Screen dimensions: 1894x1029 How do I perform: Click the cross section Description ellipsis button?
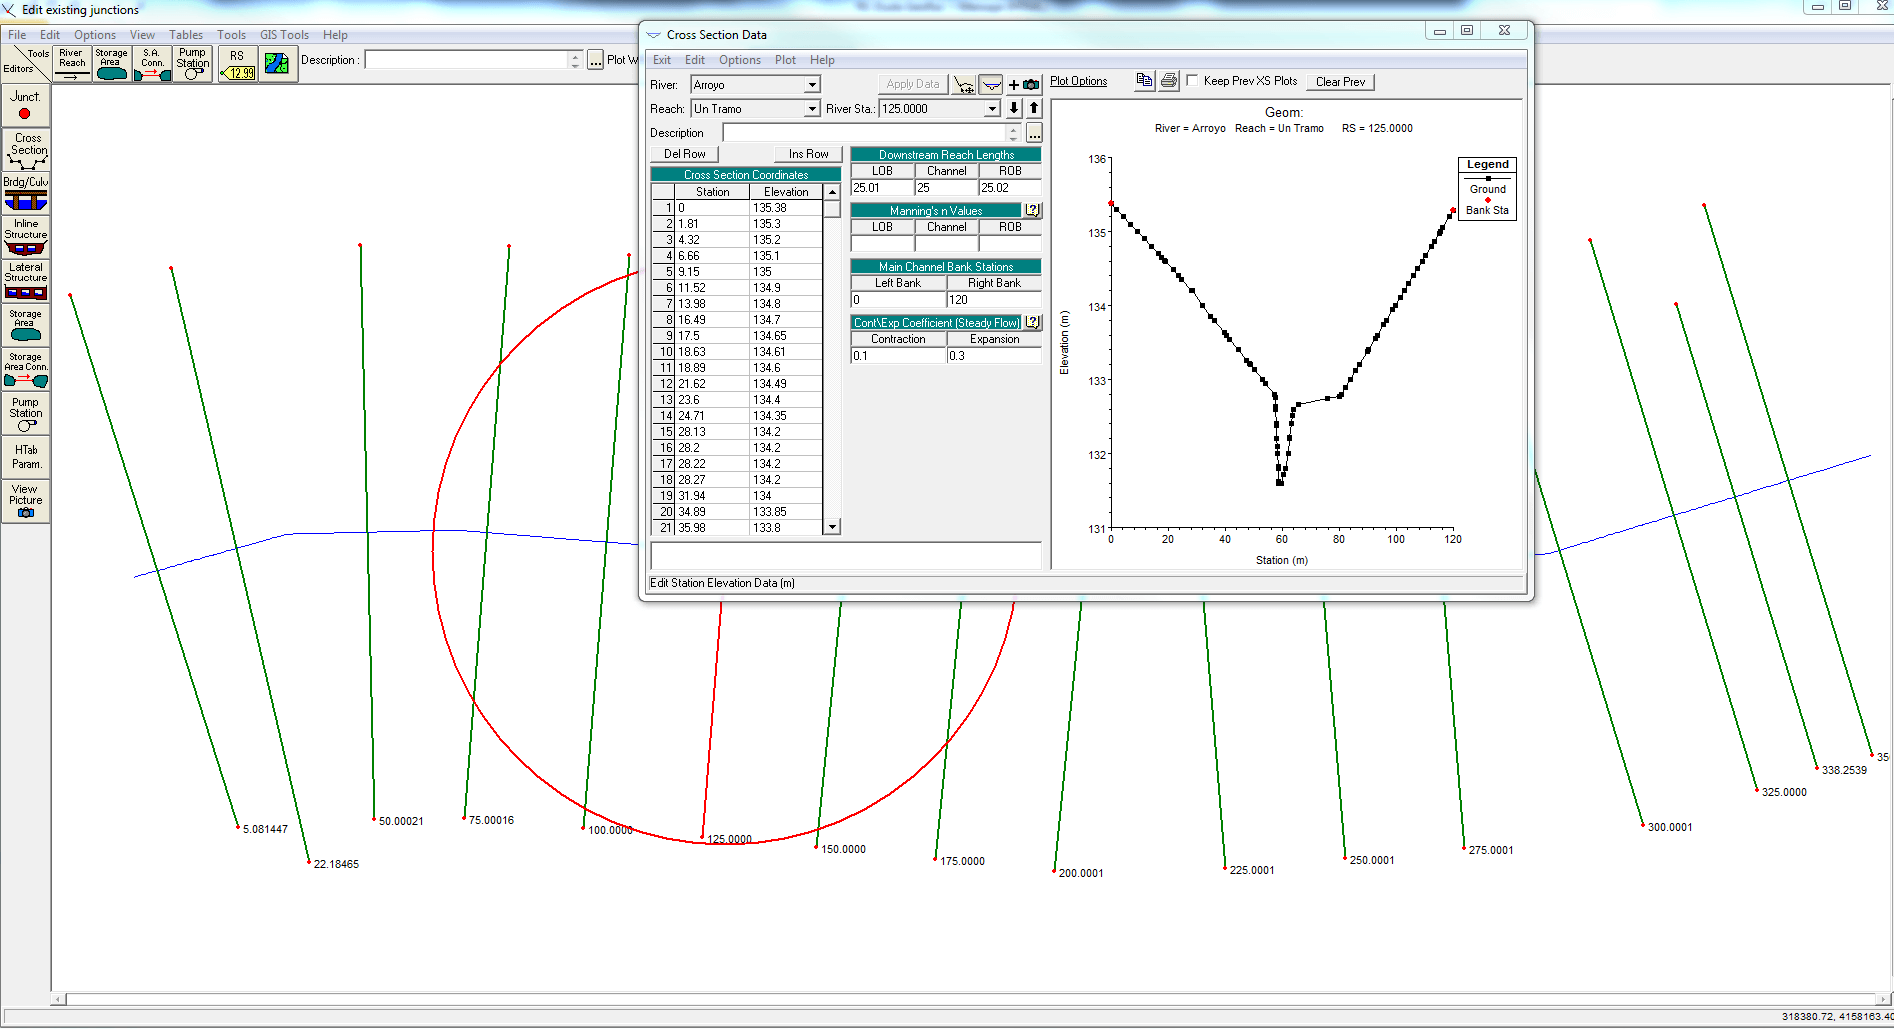[x=1034, y=133]
